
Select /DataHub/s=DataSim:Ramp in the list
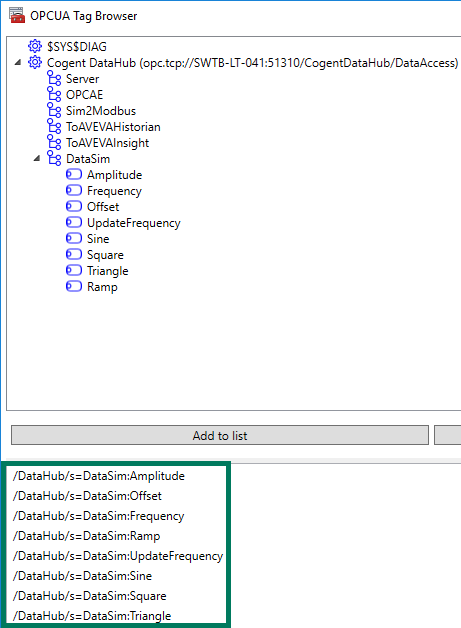pyautogui.click(x=86, y=536)
